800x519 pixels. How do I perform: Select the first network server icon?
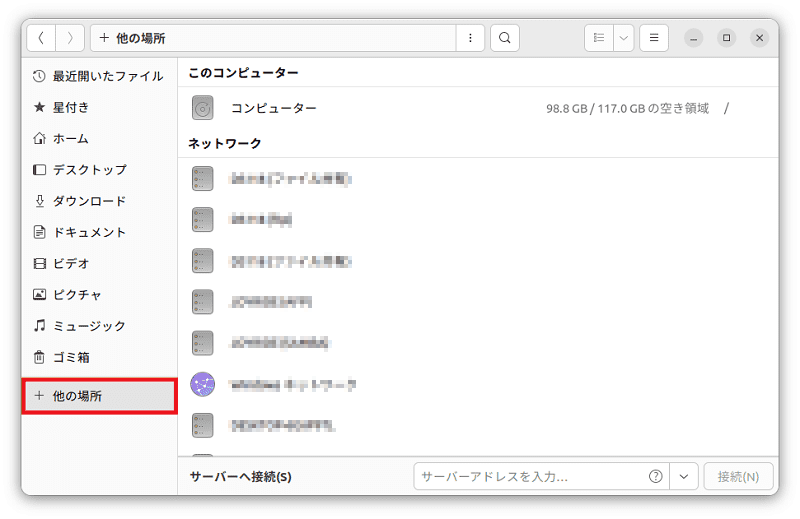[x=203, y=179]
